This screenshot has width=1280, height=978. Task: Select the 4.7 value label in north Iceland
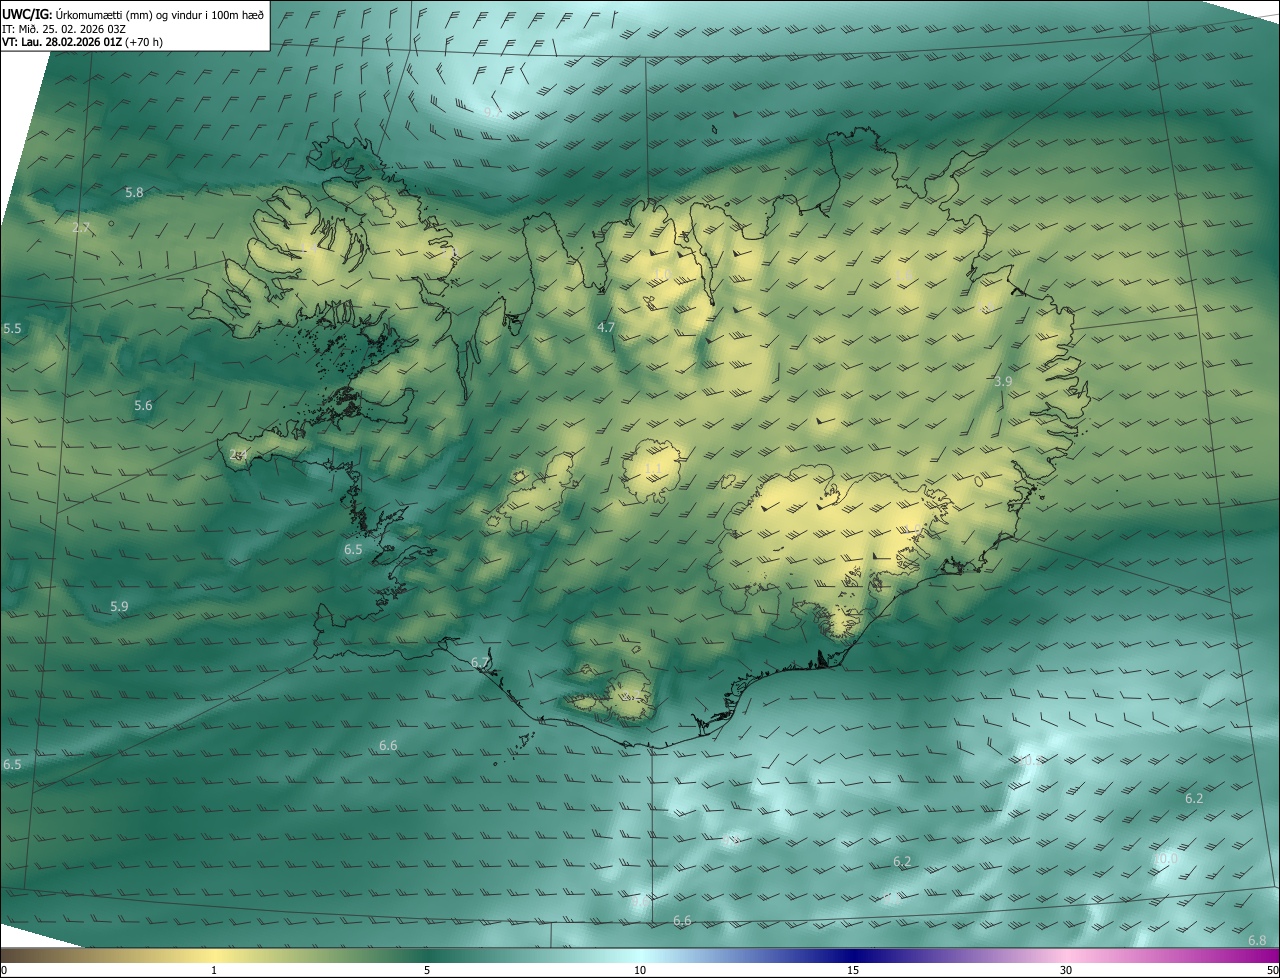[x=605, y=327]
